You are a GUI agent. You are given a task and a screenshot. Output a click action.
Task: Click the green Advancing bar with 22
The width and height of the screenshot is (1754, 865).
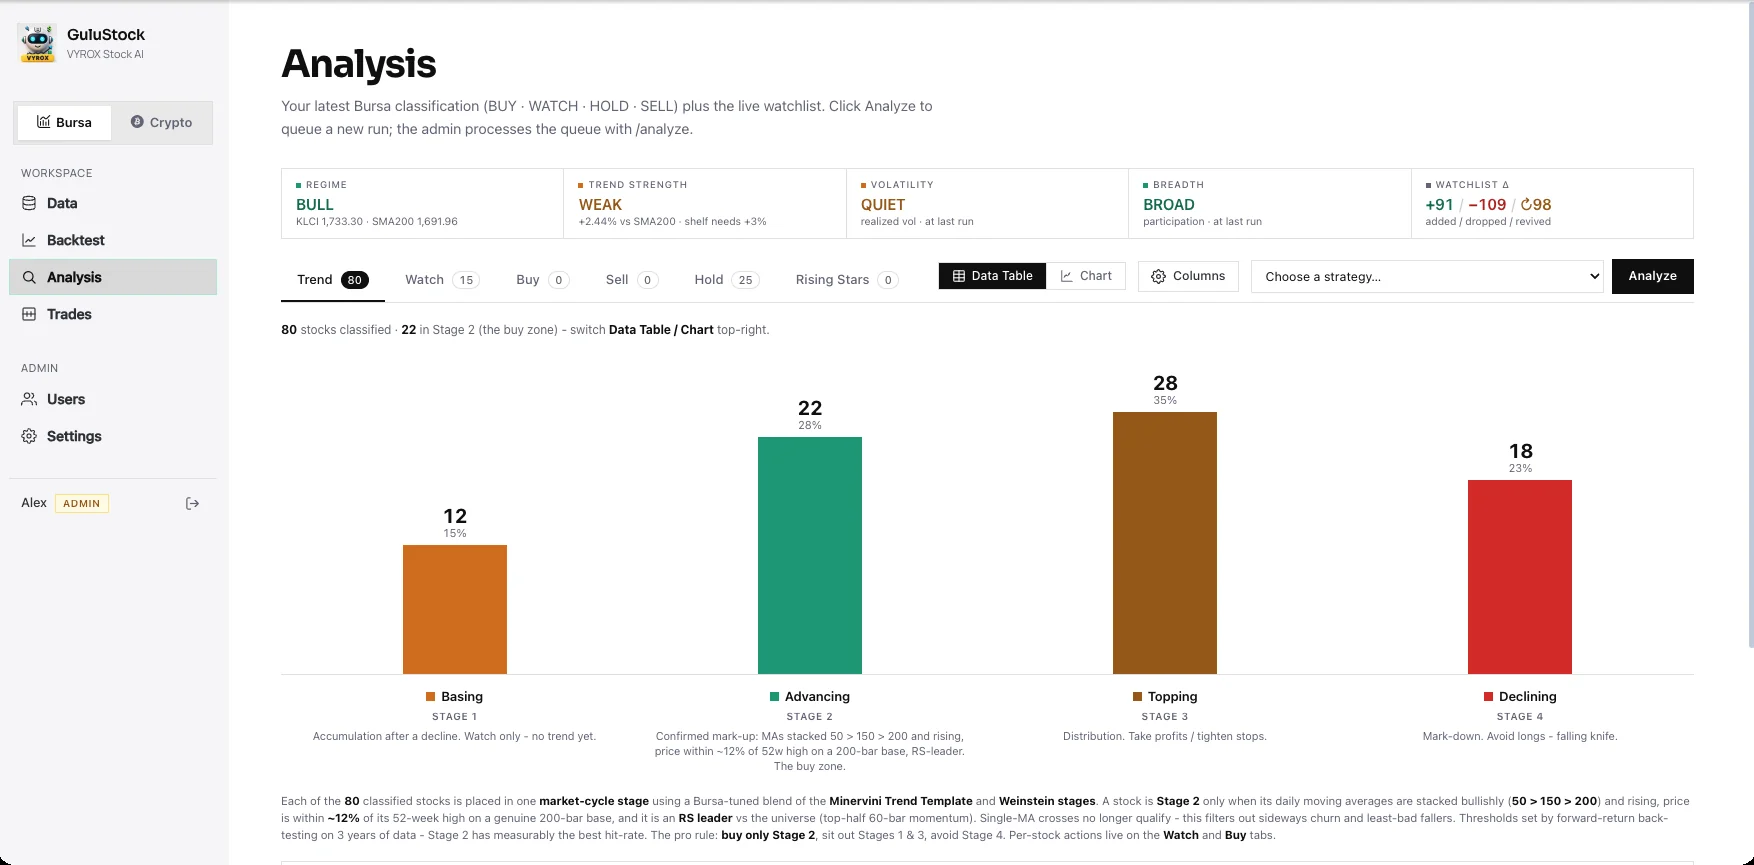coord(810,555)
